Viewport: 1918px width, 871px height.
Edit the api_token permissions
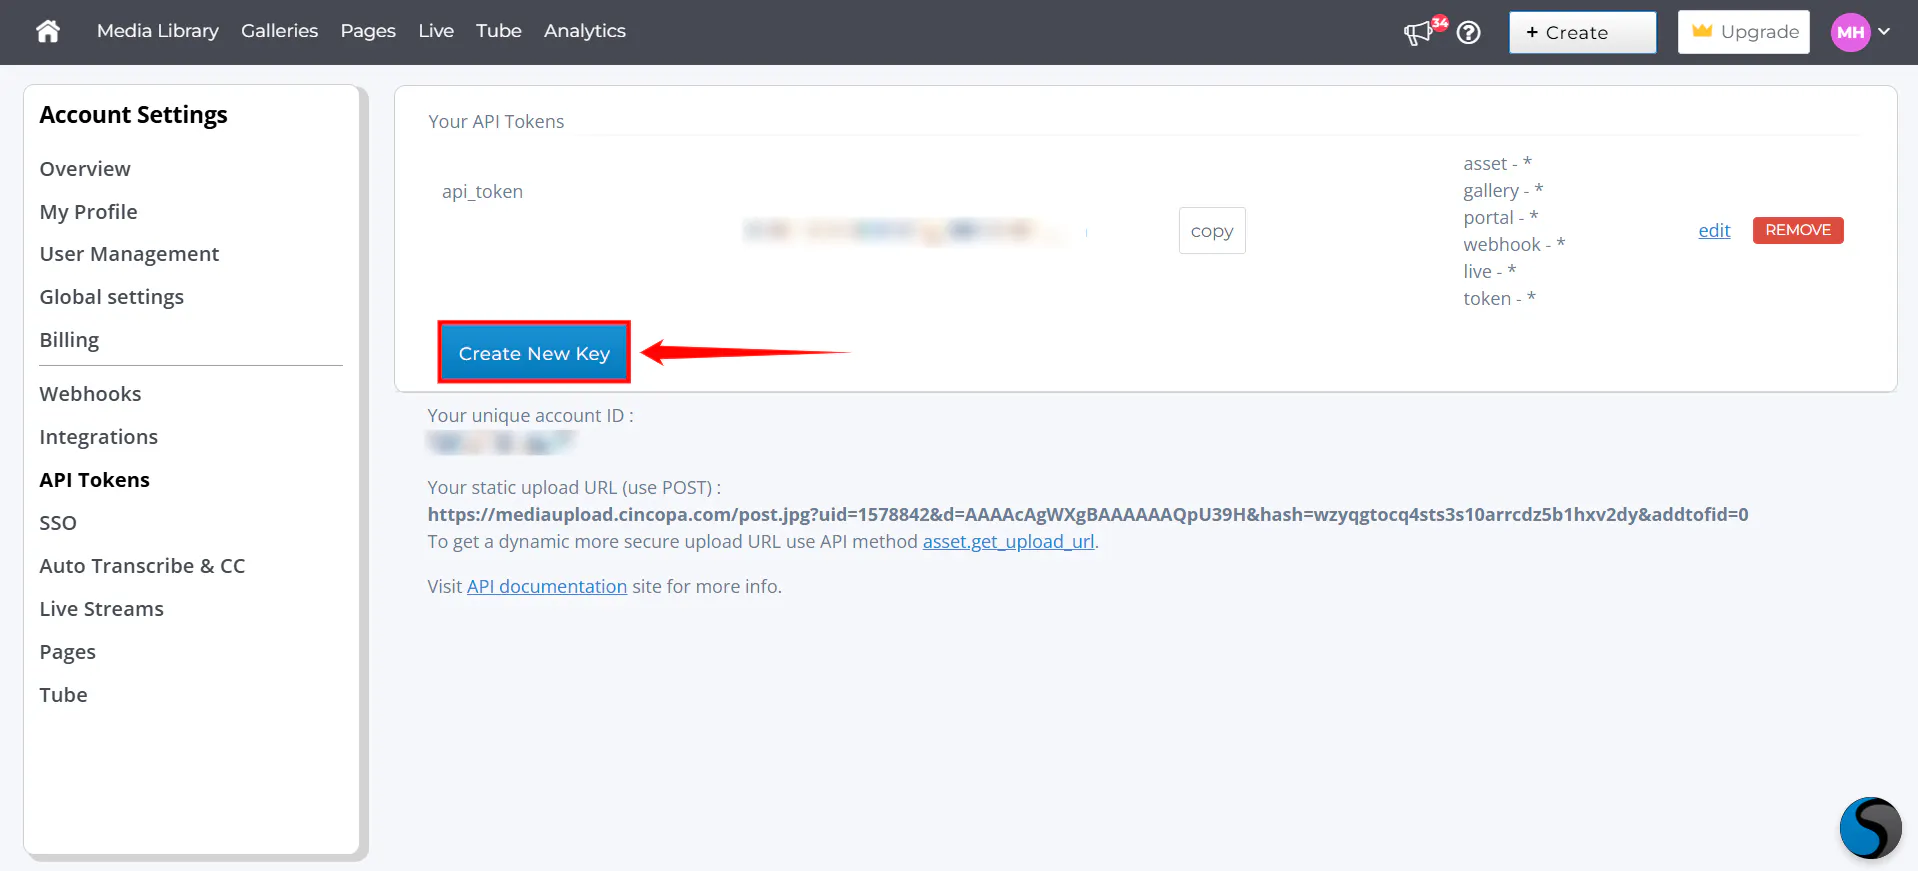tap(1714, 231)
